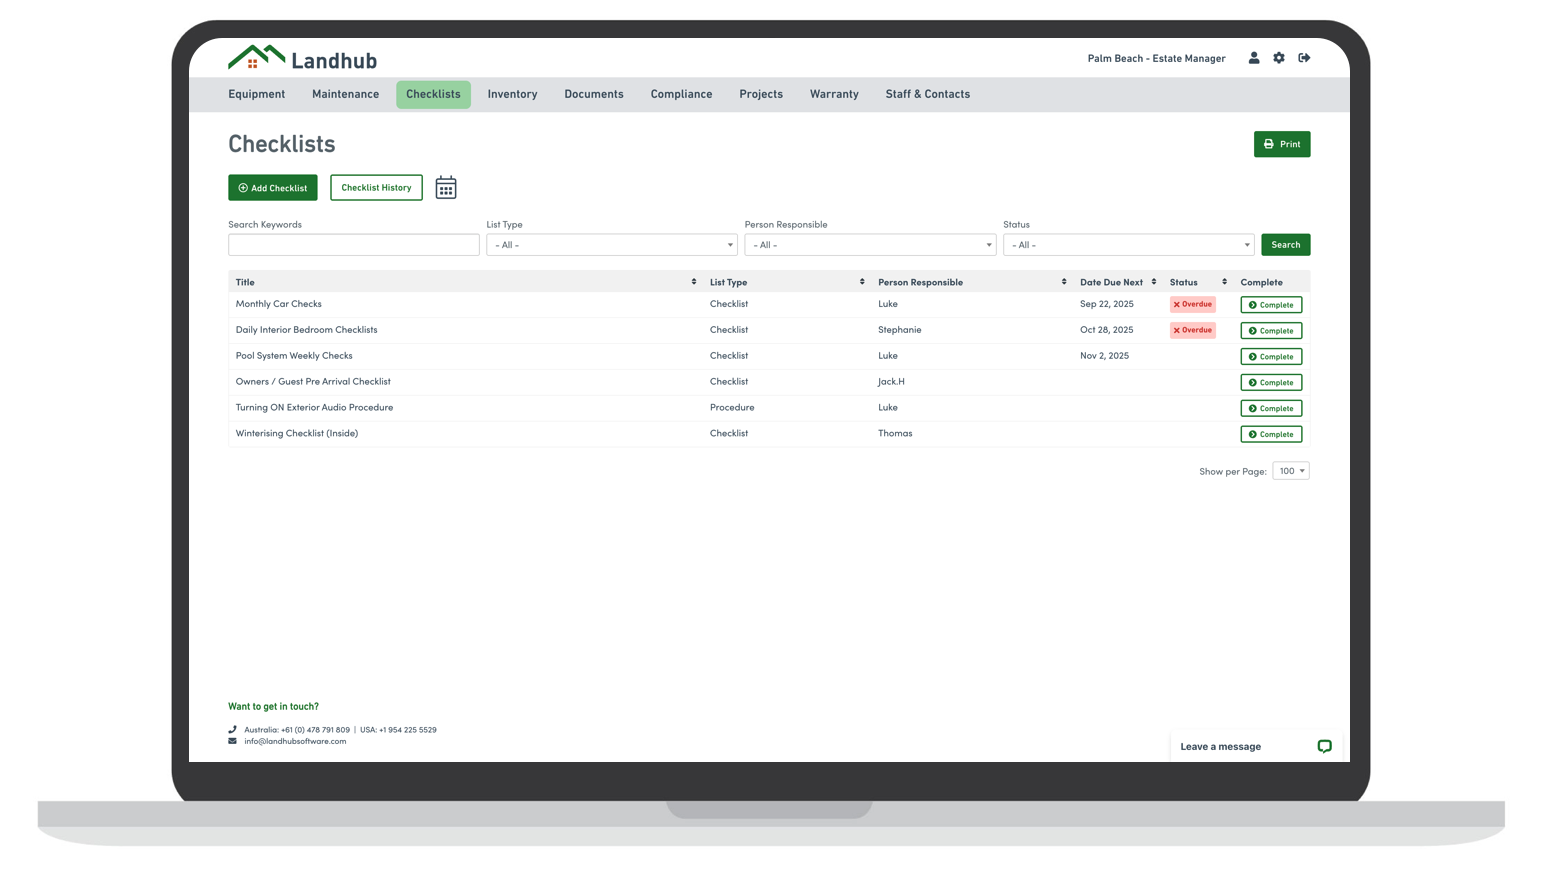Sort by Person Responsible column
This screenshot has height=880, width=1543.
click(1064, 282)
